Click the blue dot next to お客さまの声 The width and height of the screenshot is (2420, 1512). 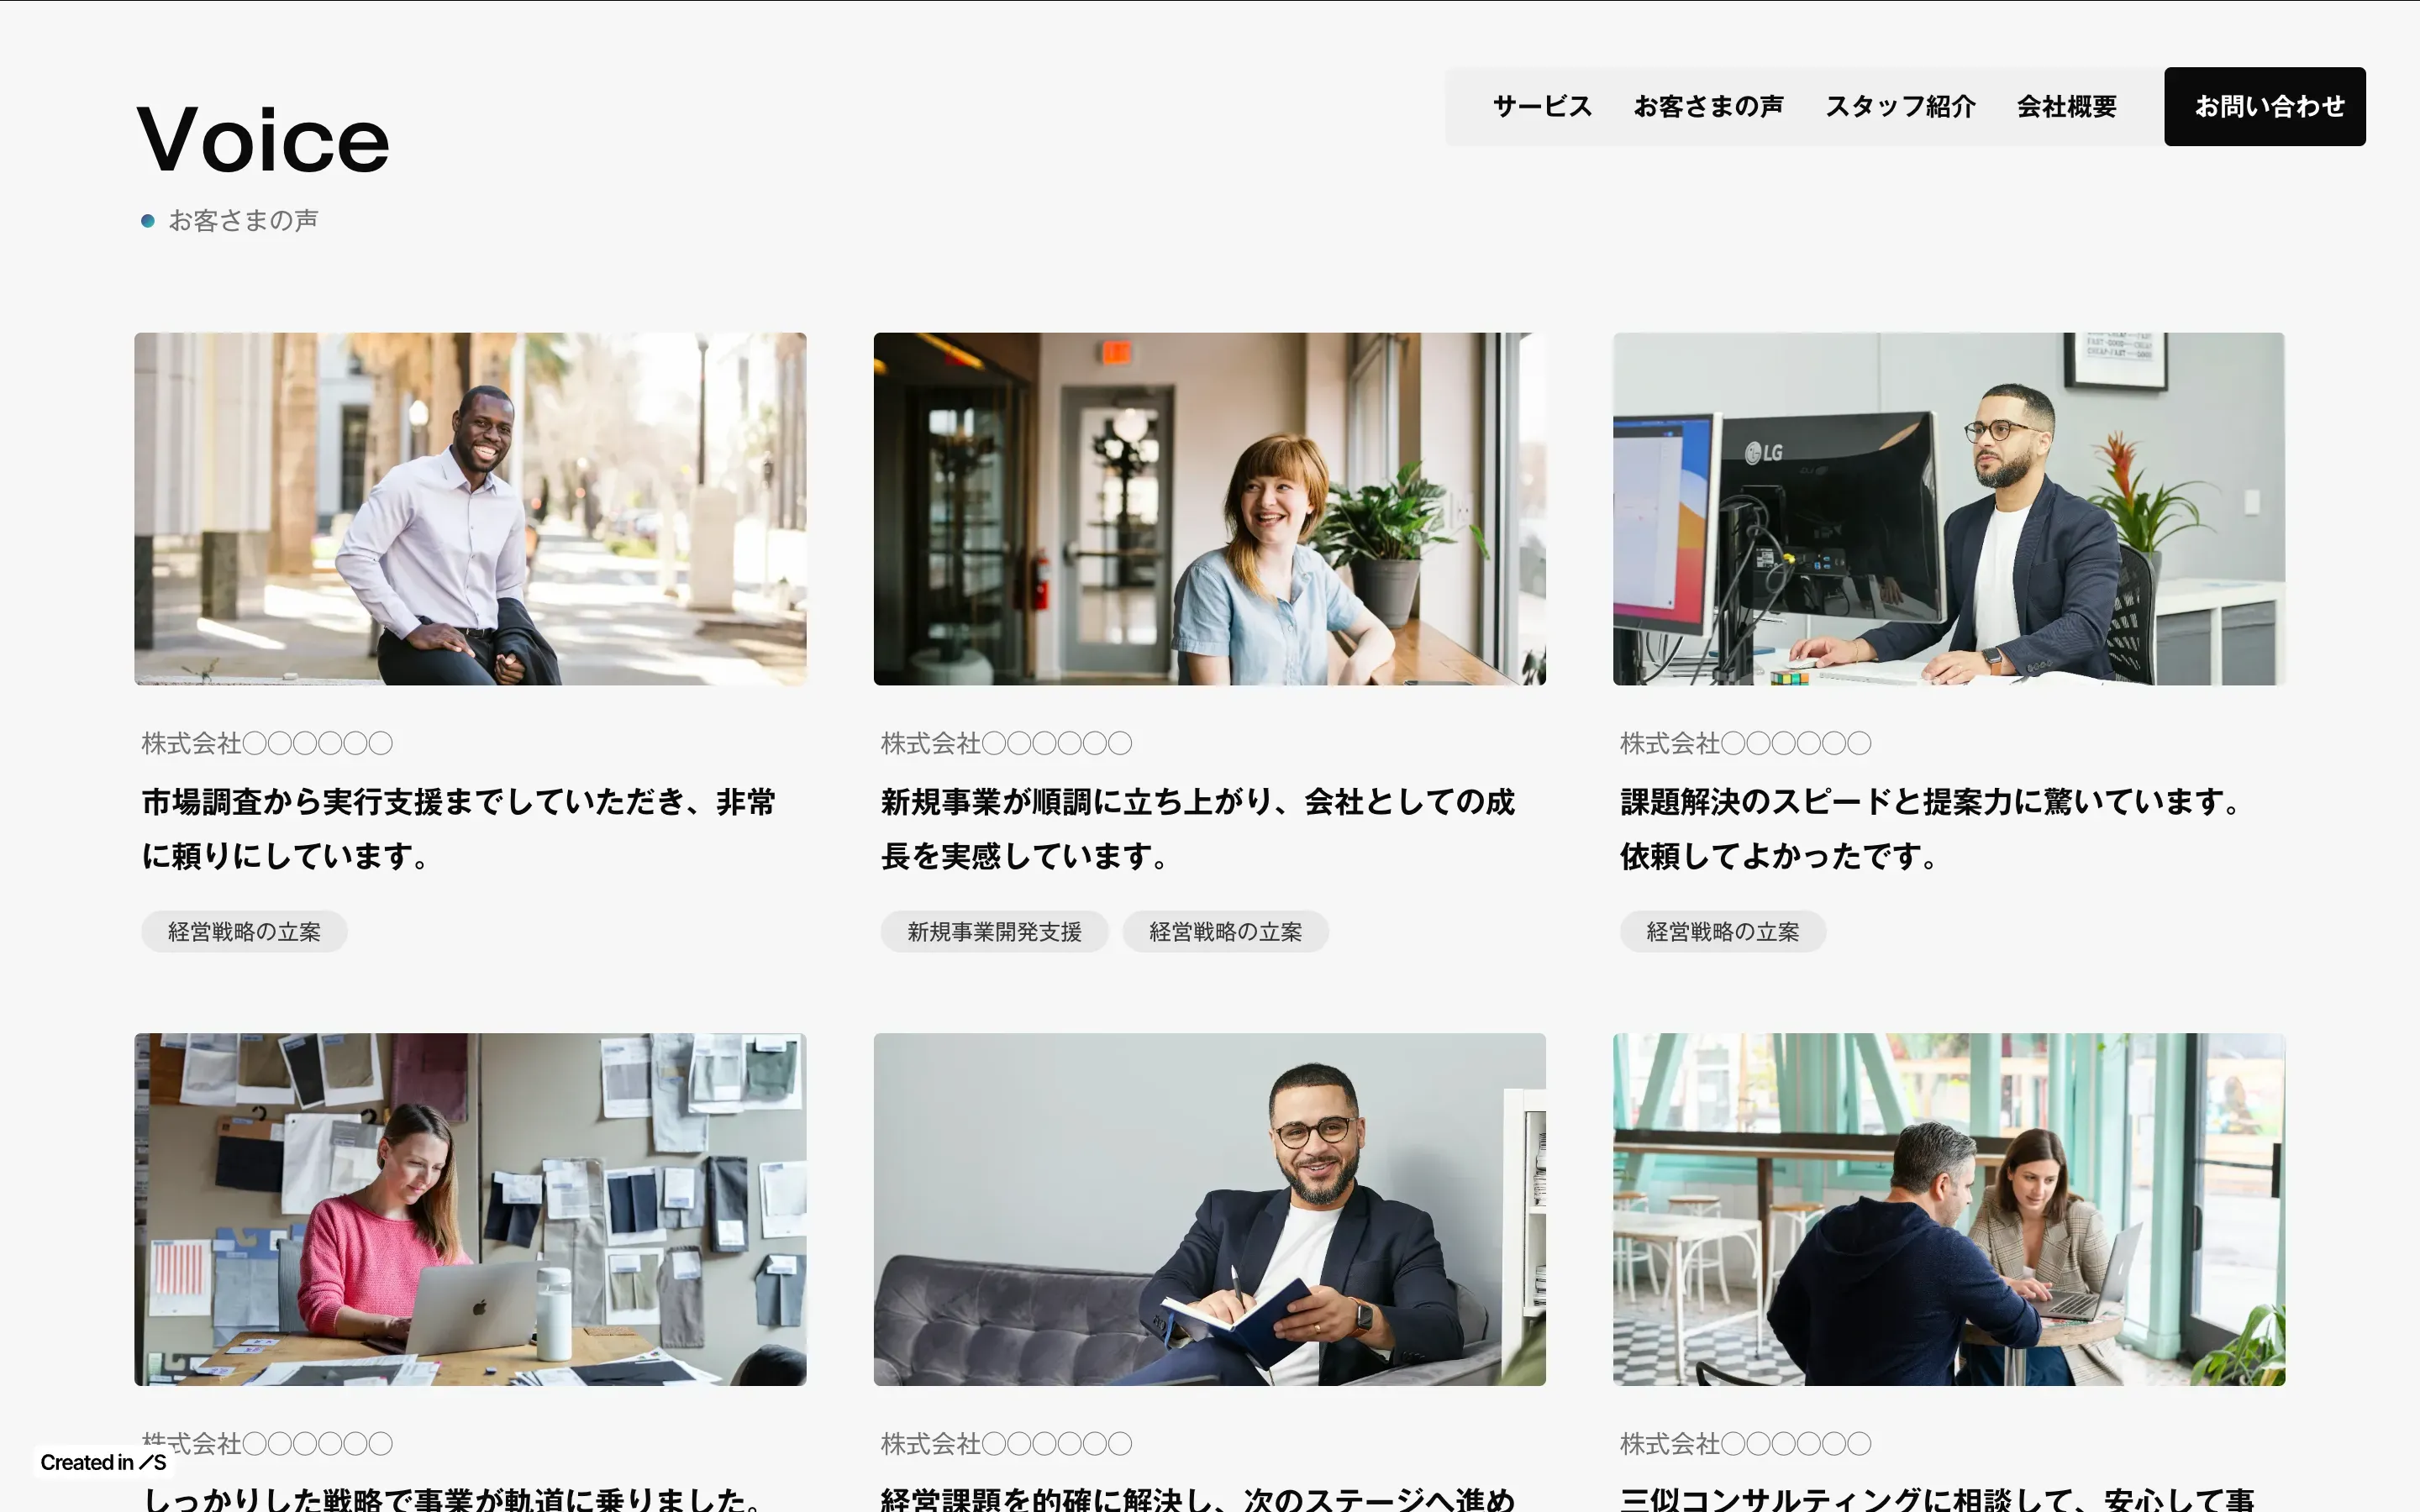(x=149, y=220)
